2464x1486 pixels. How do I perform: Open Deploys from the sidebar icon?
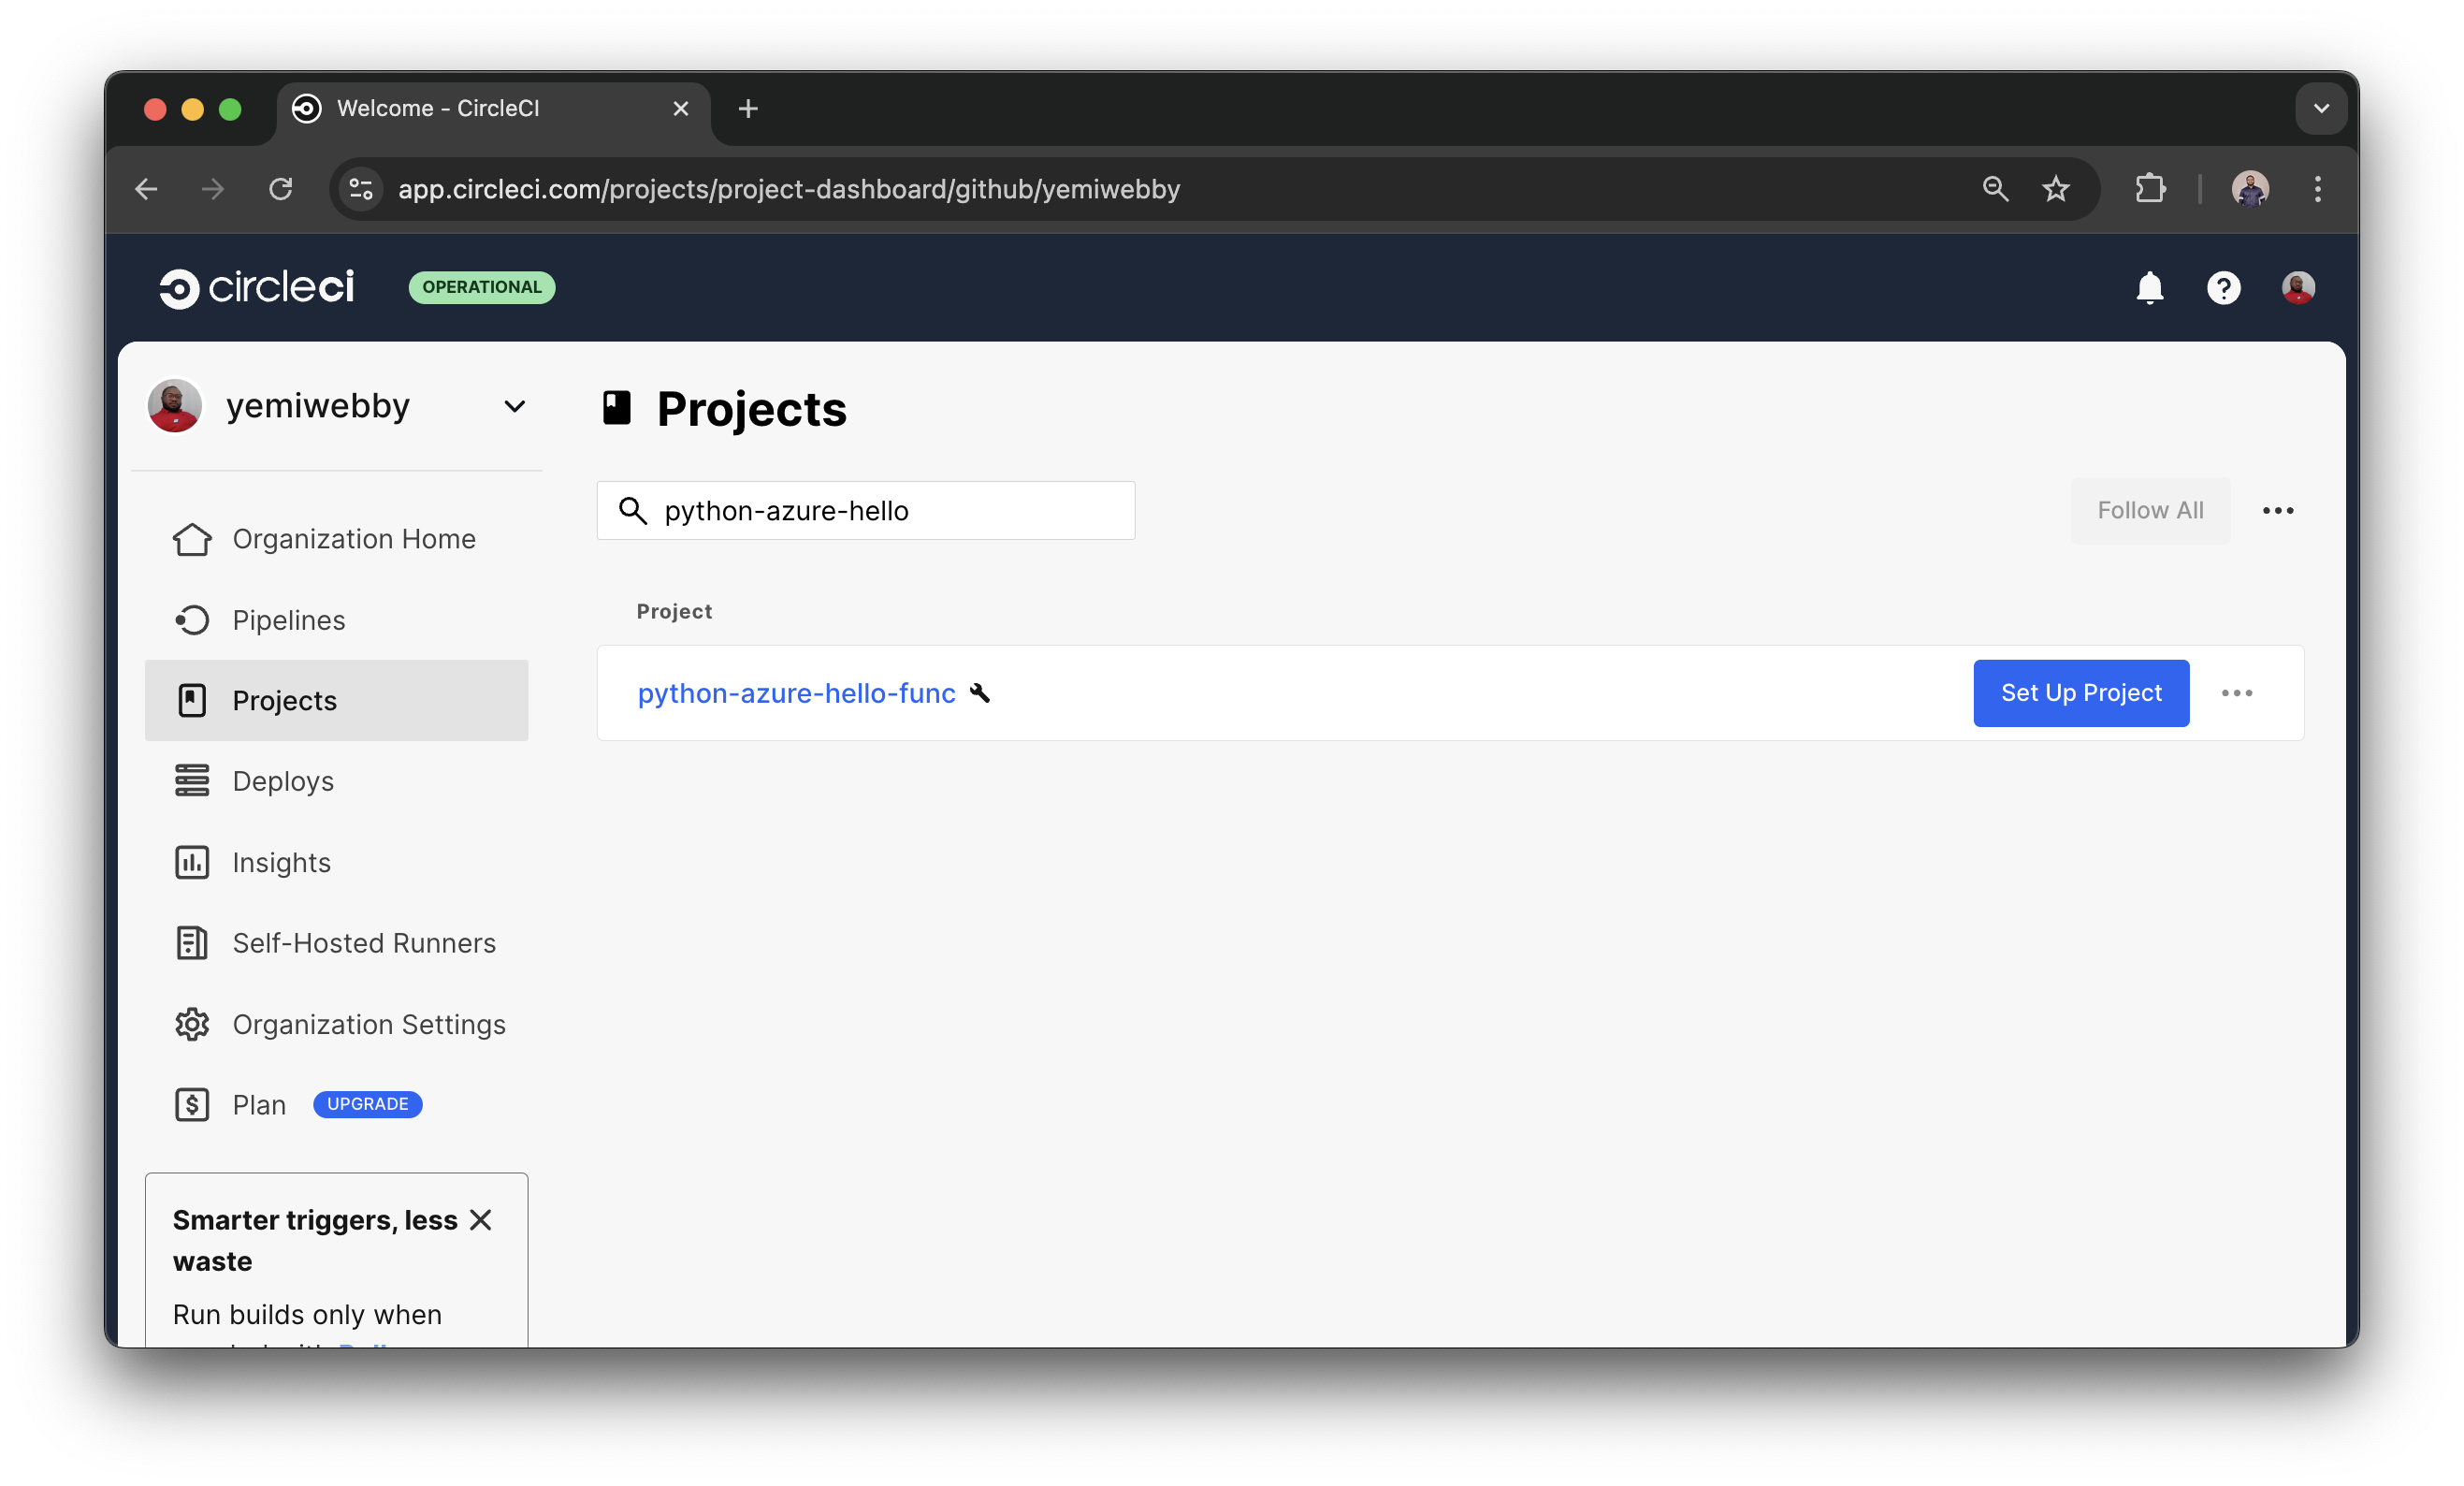(192, 781)
